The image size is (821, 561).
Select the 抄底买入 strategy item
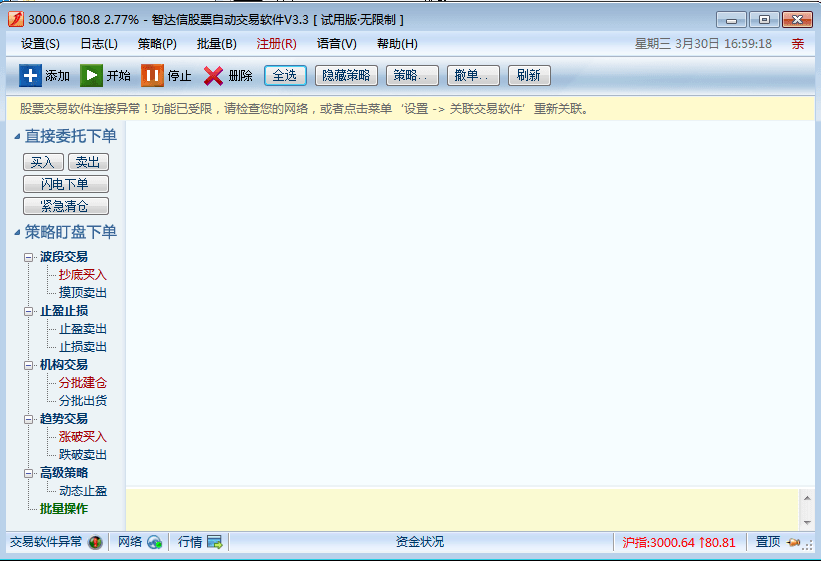(x=82, y=275)
